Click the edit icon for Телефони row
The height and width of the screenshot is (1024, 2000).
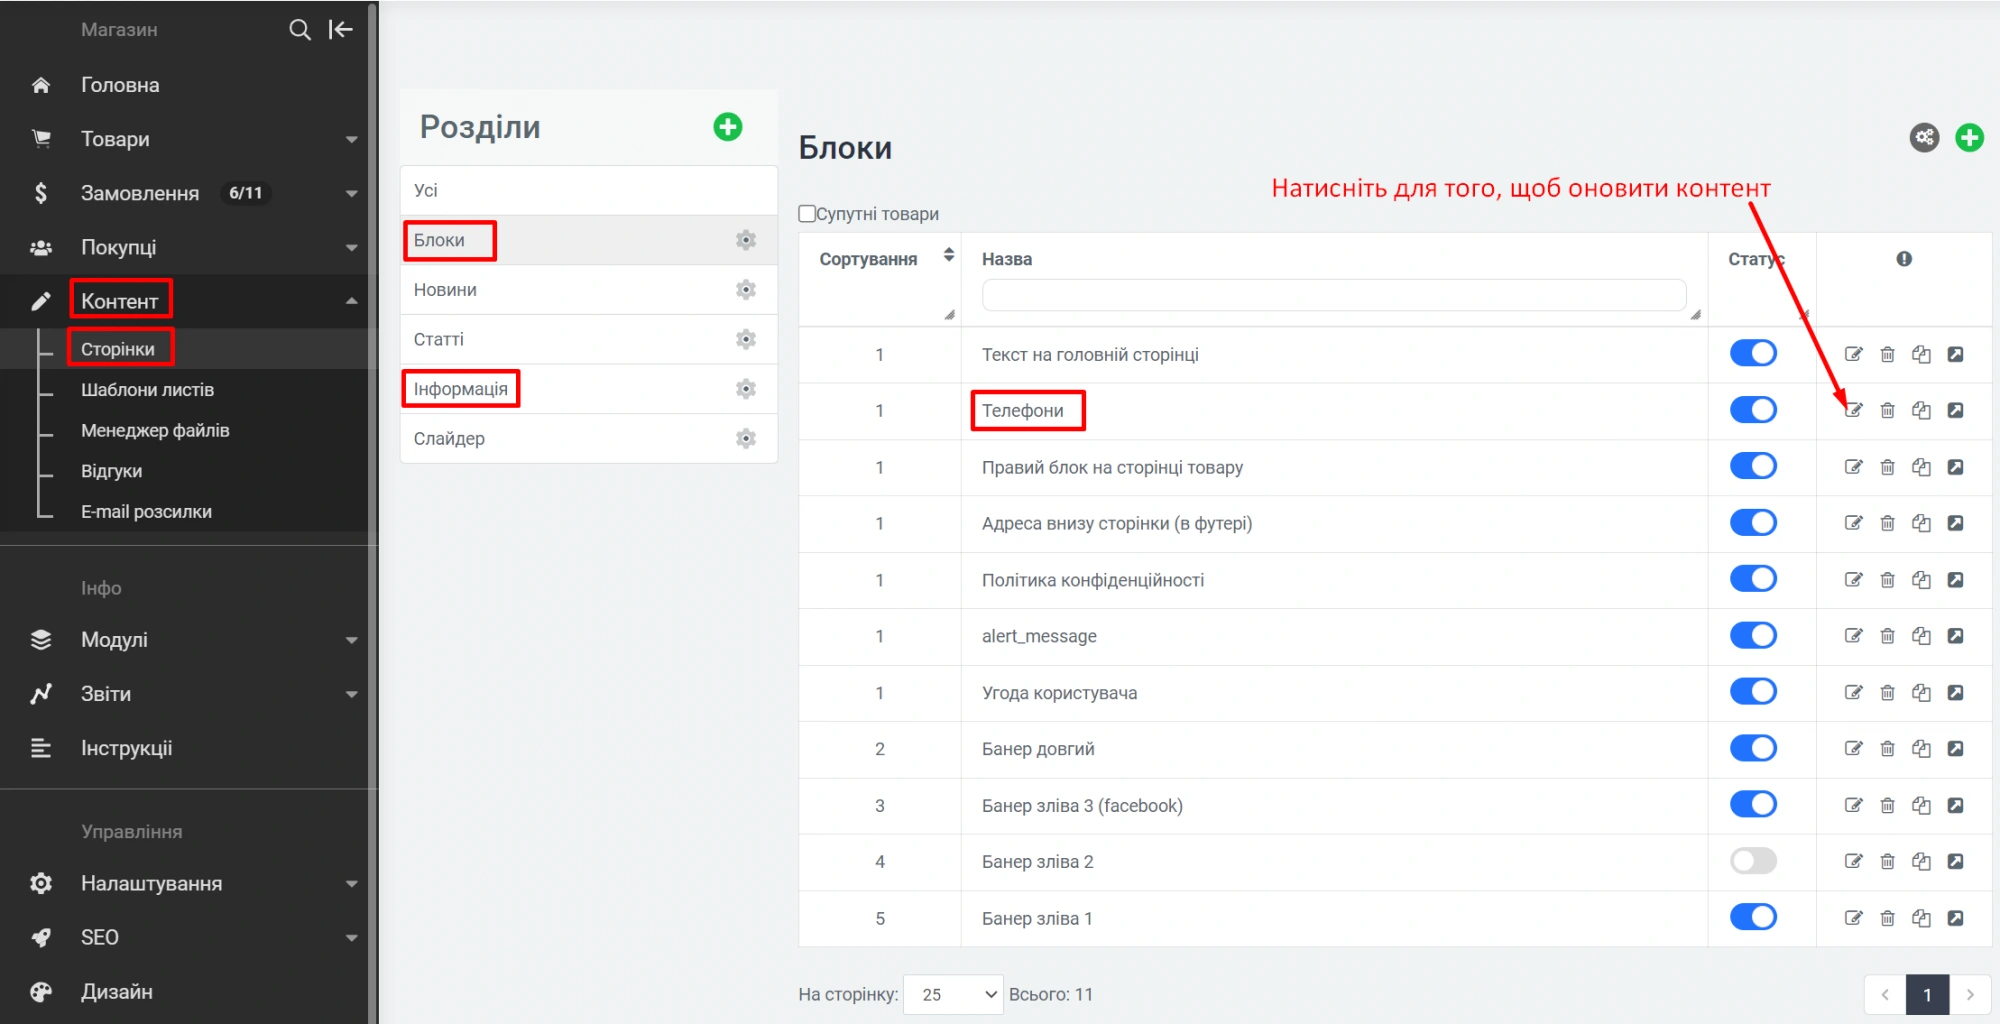pyautogui.click(x=1853, y=410)
